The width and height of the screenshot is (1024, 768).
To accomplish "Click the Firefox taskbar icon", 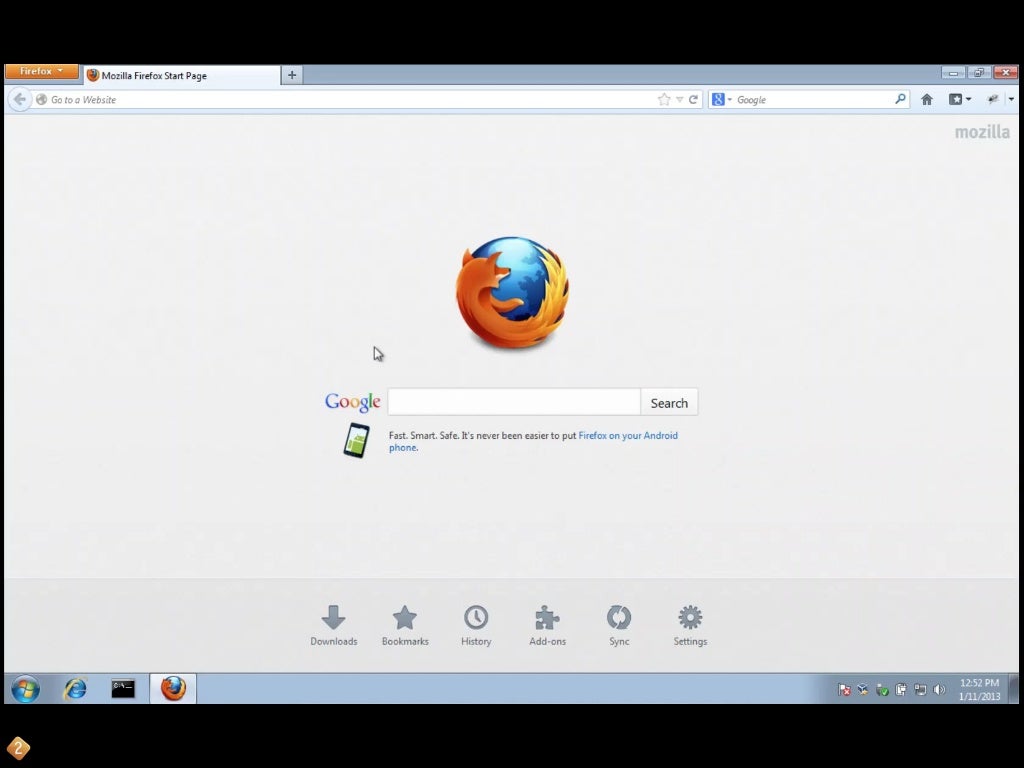I will click(x=173, y=688).
